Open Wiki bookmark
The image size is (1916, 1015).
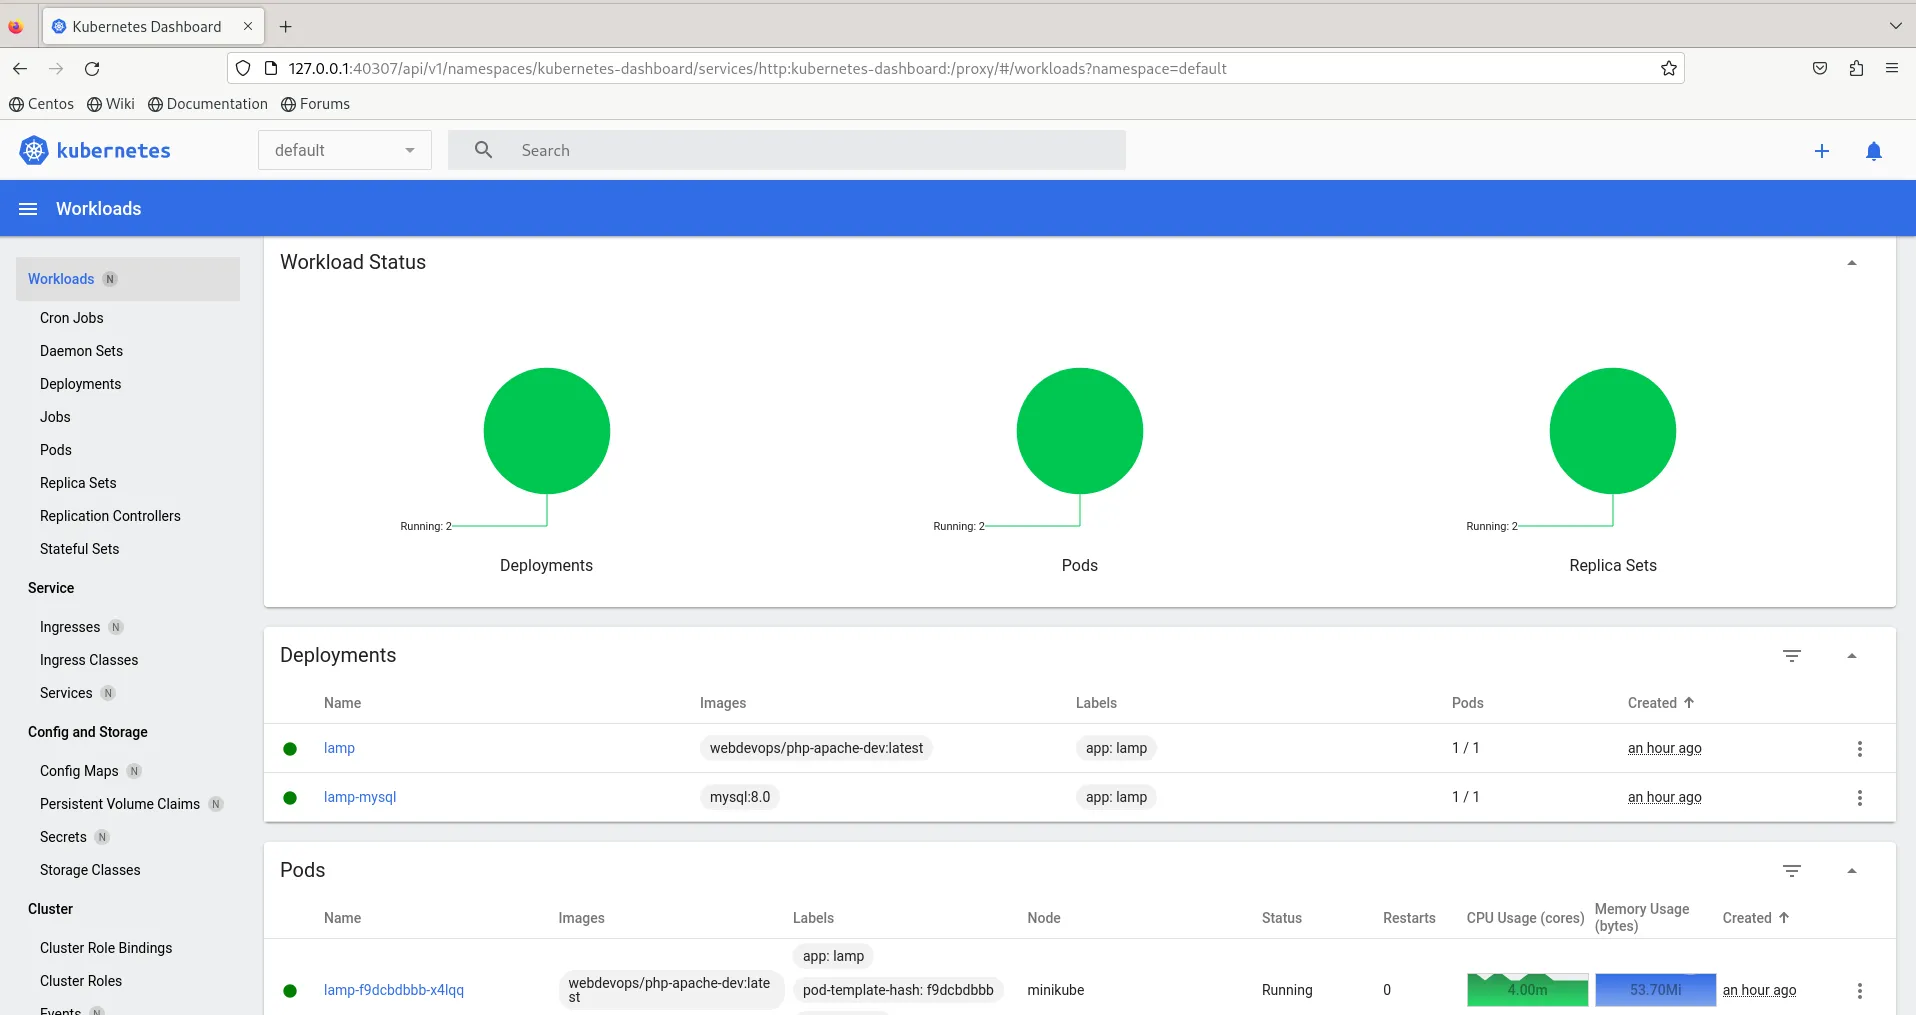pos(111,104)
